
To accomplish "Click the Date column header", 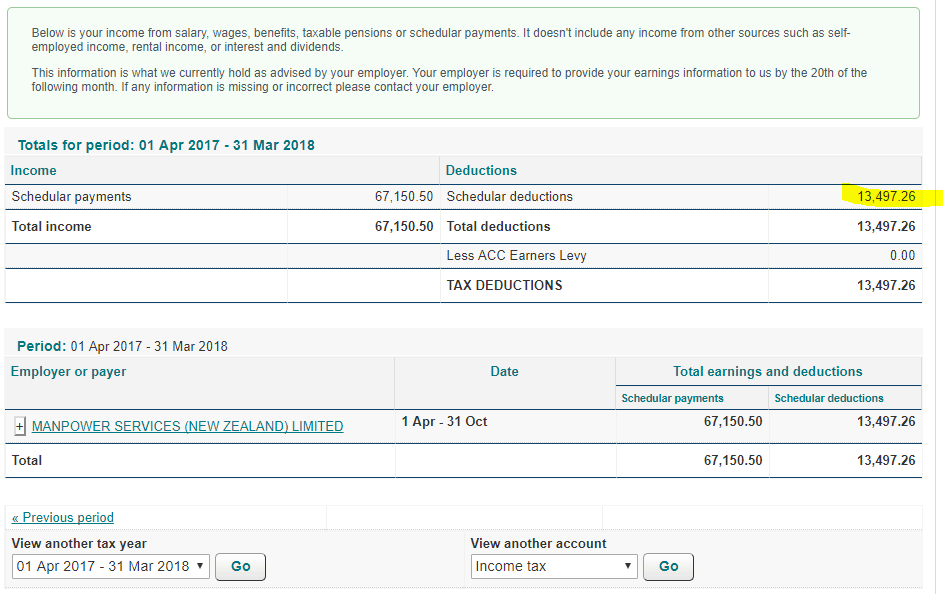I will pyautogui.click(x=504, y=372).
